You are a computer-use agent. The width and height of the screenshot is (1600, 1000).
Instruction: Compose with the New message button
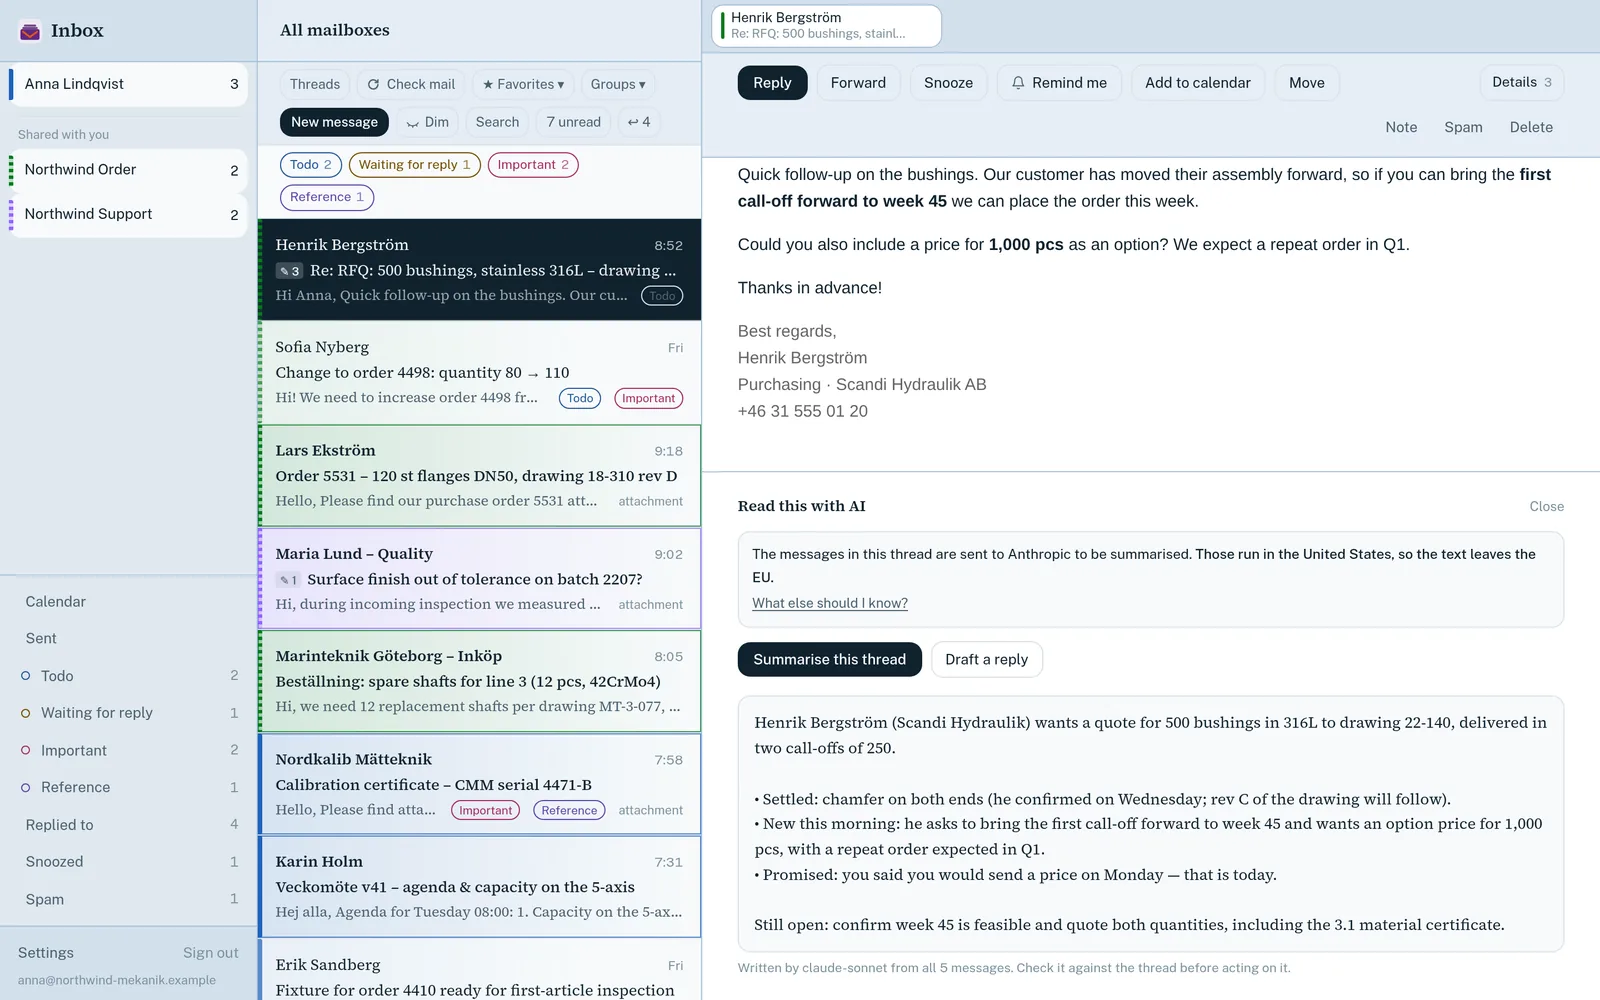(334, 122)
